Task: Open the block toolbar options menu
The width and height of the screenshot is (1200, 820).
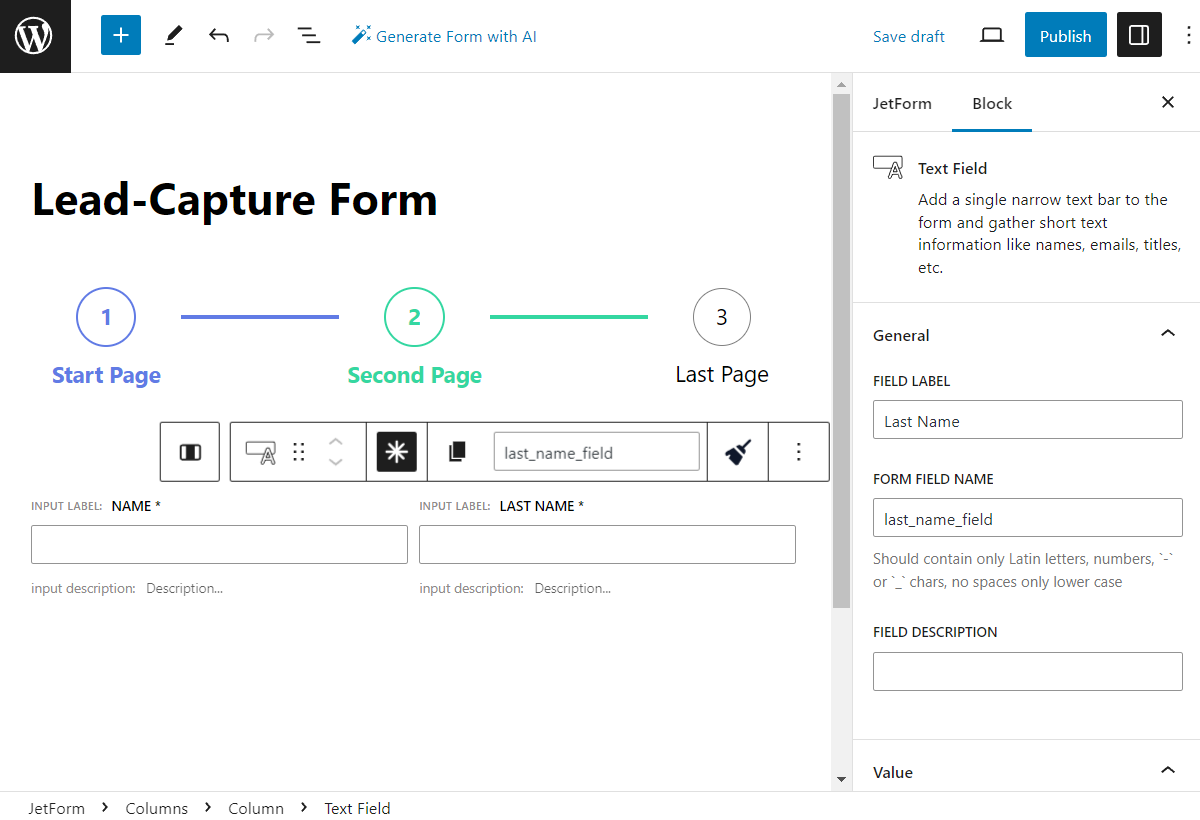Action: click(798, 451)
